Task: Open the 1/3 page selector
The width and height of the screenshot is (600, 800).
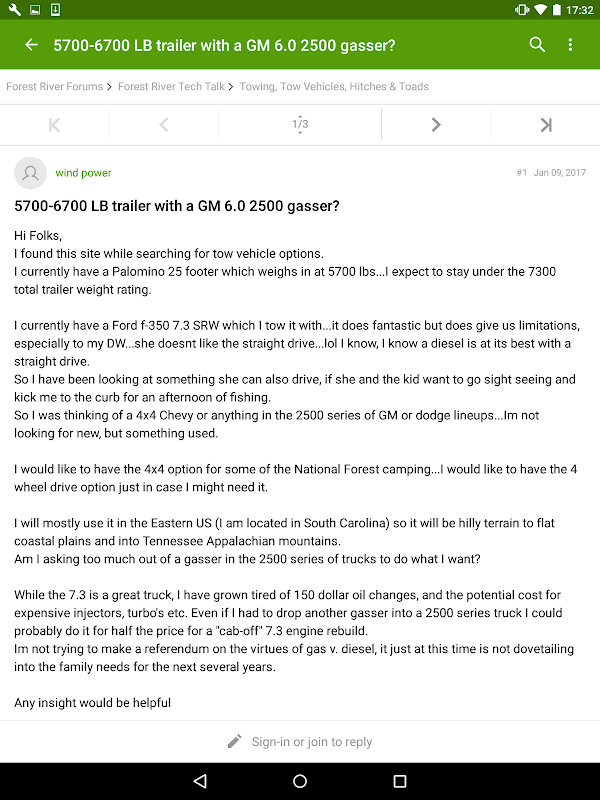Action: [300, 125]
